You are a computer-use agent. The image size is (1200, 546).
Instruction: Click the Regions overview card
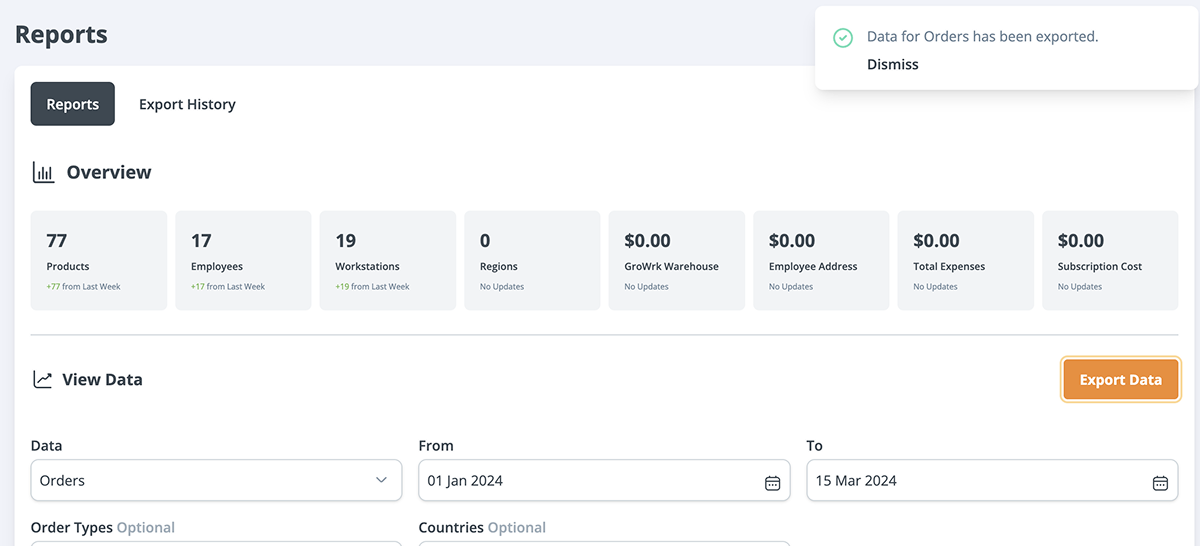532,260
